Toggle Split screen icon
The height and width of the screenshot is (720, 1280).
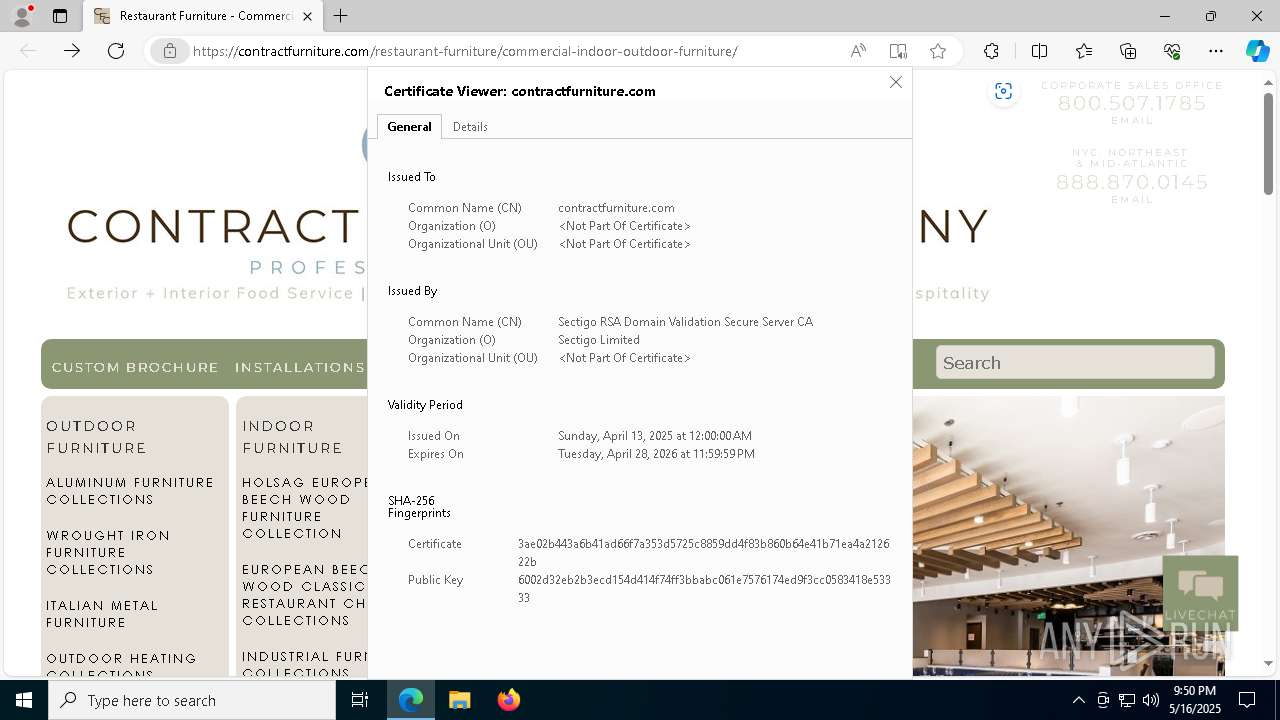(1039, 51)
